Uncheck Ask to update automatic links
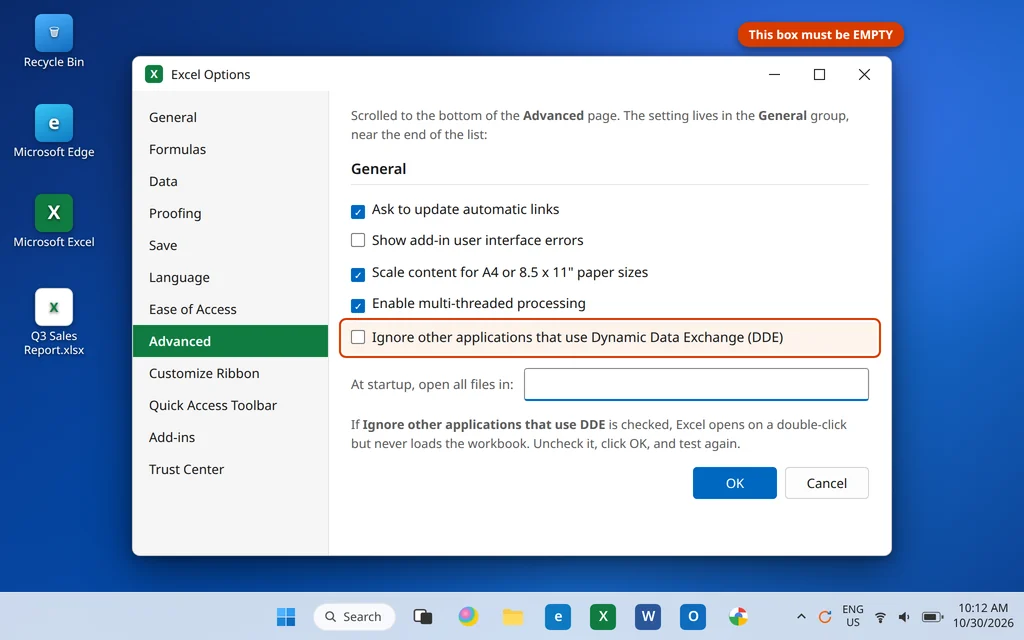1024x640 pixels. point(358,212)
